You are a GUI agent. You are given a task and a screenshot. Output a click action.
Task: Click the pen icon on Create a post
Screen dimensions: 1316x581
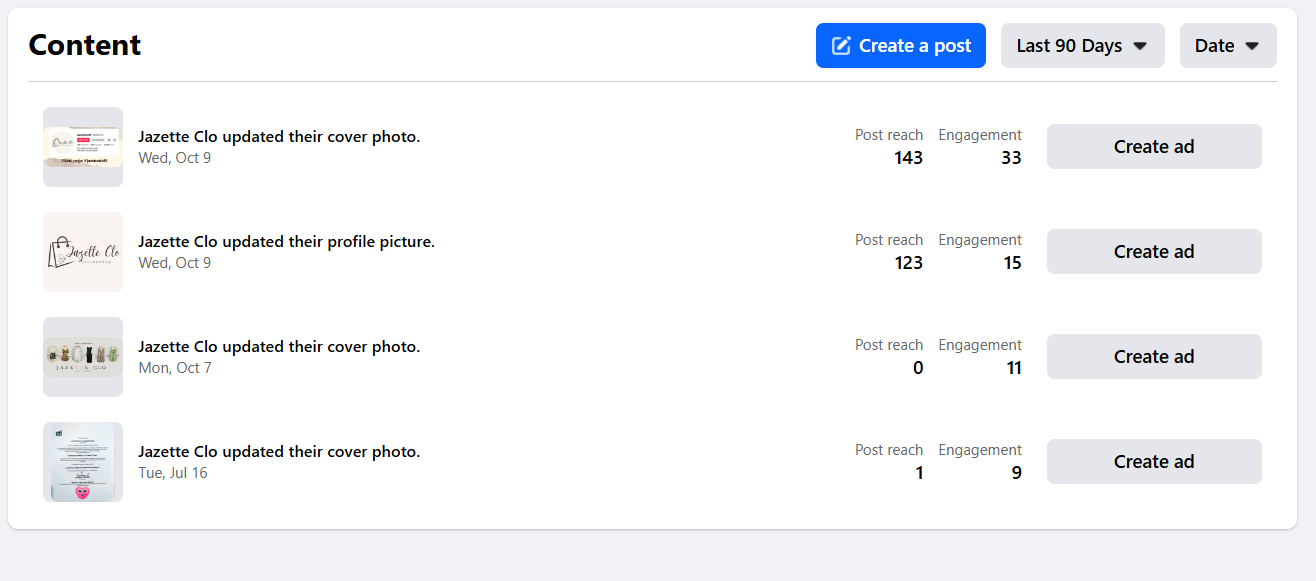point(840,44)
